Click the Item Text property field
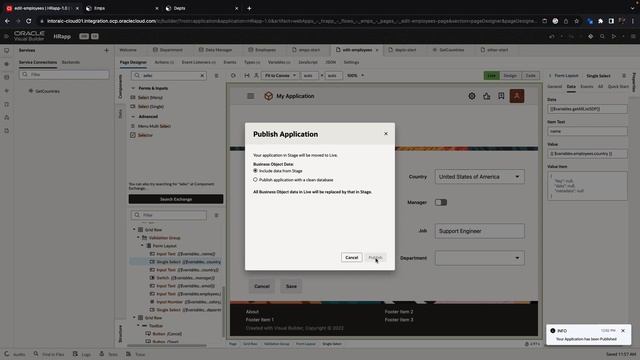This screenshot has height=360, width=640. (x=587, y=131)
